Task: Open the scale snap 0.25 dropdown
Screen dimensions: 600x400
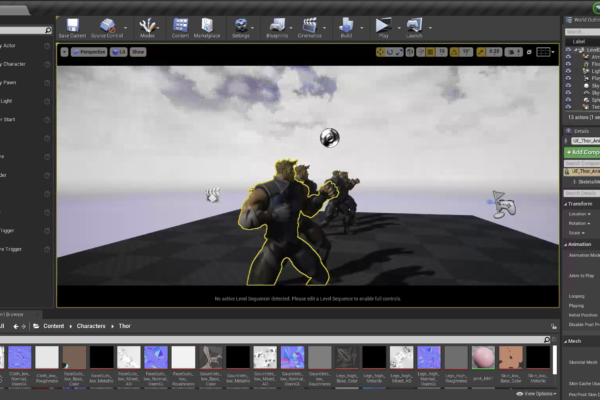Action: click(494, 52)
